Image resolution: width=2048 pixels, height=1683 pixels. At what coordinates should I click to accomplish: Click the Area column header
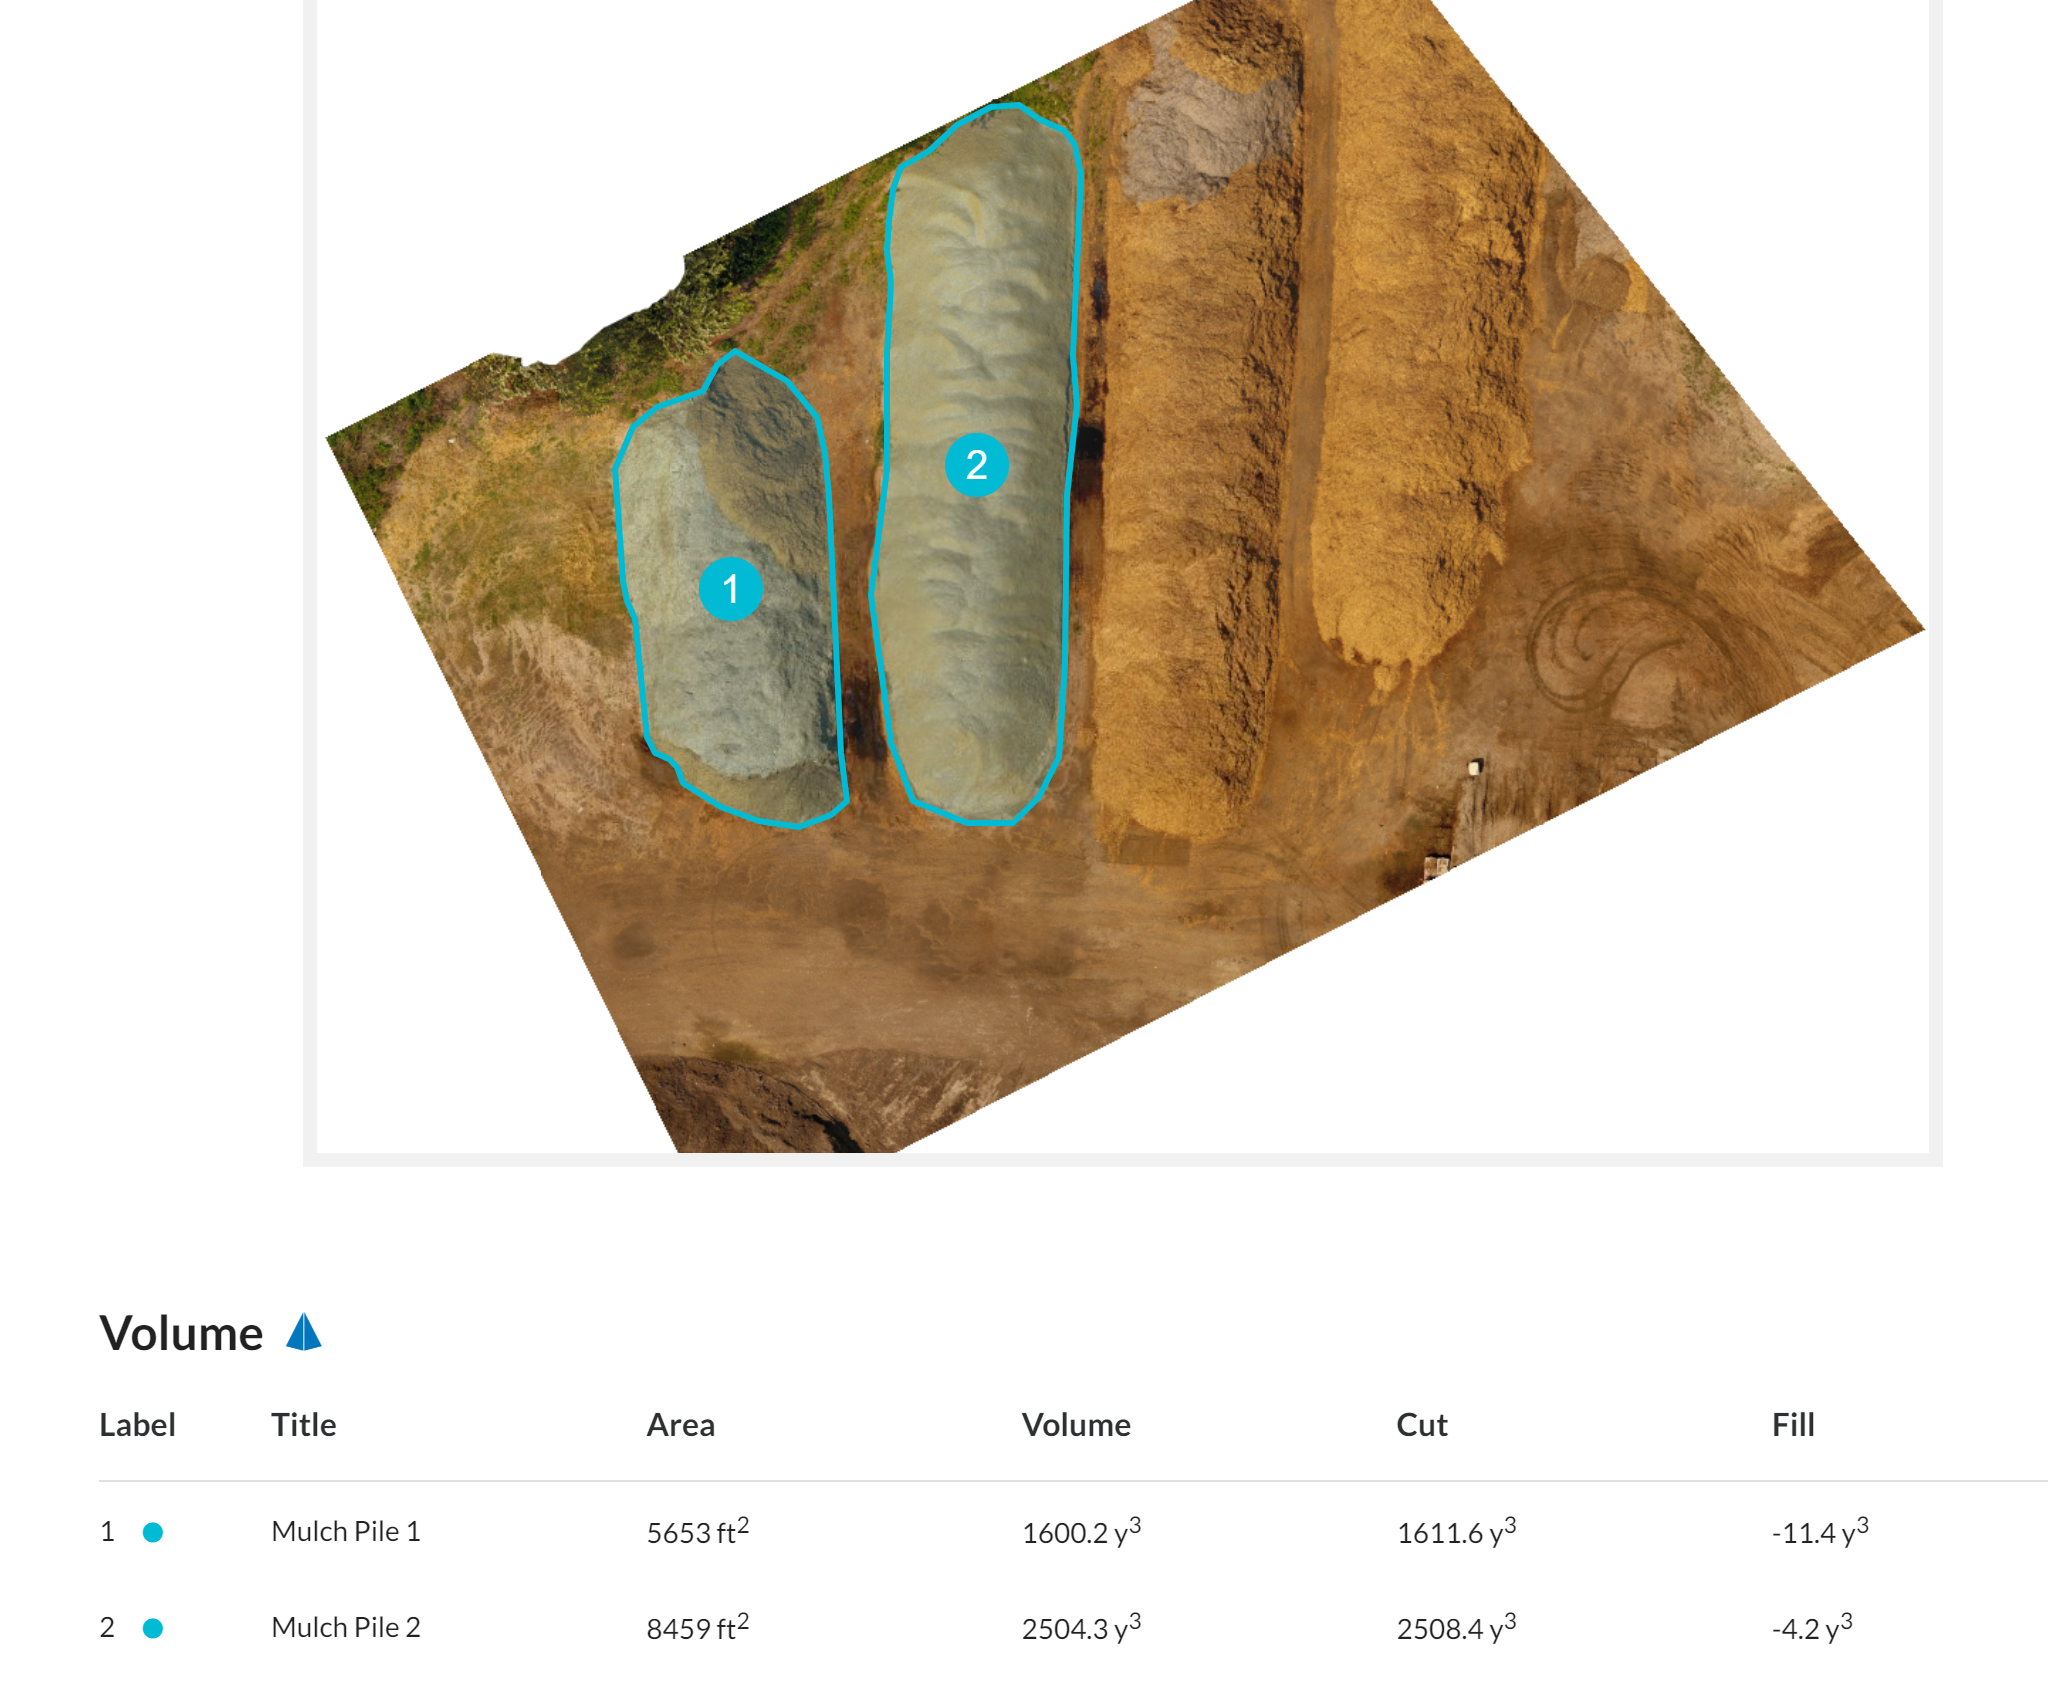[x=680, y=1424]
